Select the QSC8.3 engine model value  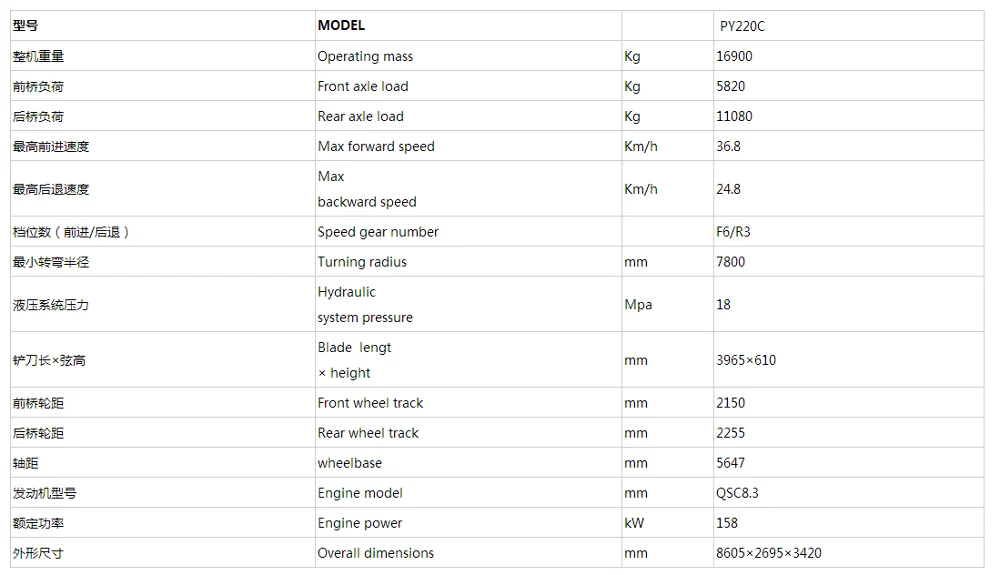point(737,493)
